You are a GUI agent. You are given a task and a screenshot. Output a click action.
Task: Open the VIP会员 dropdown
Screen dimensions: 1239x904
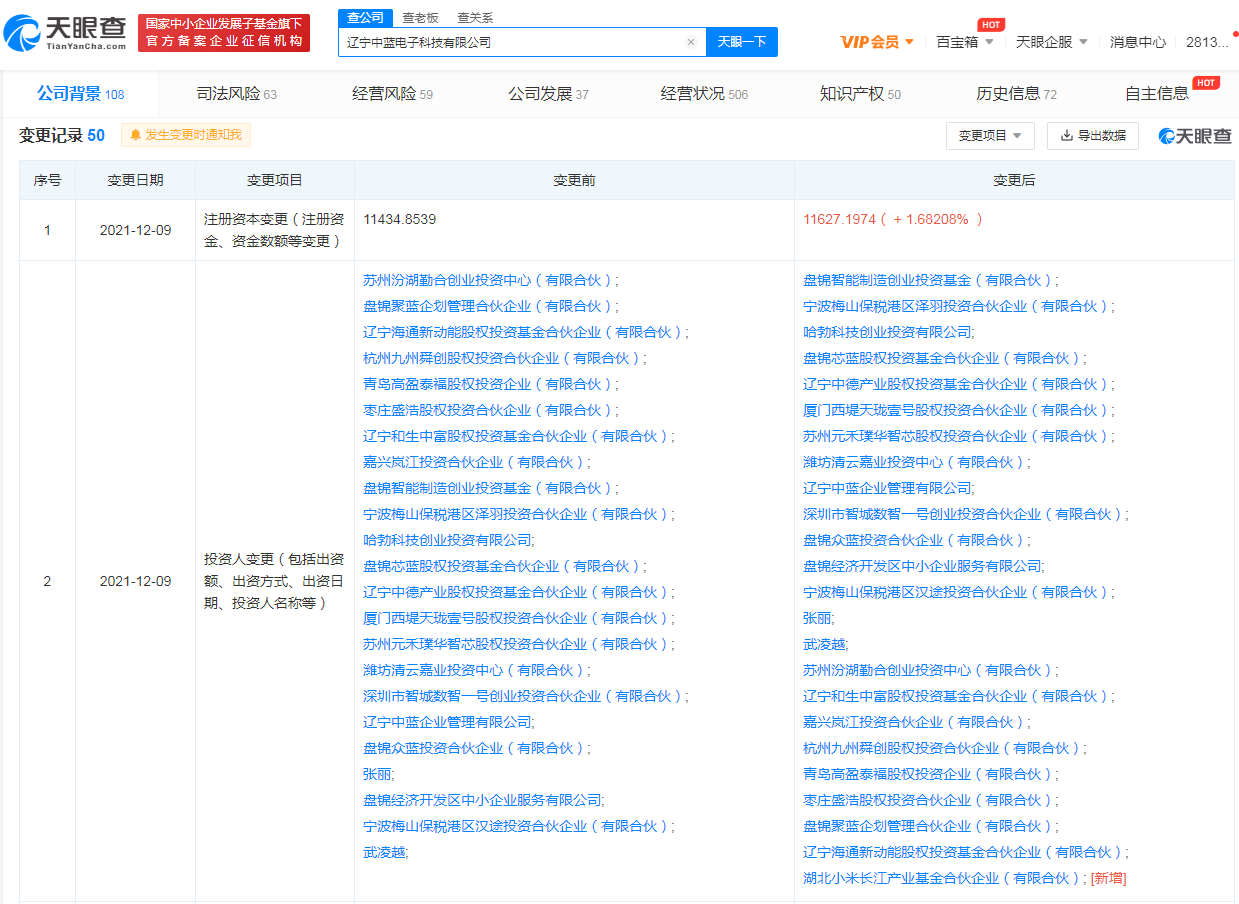point(877,42)
